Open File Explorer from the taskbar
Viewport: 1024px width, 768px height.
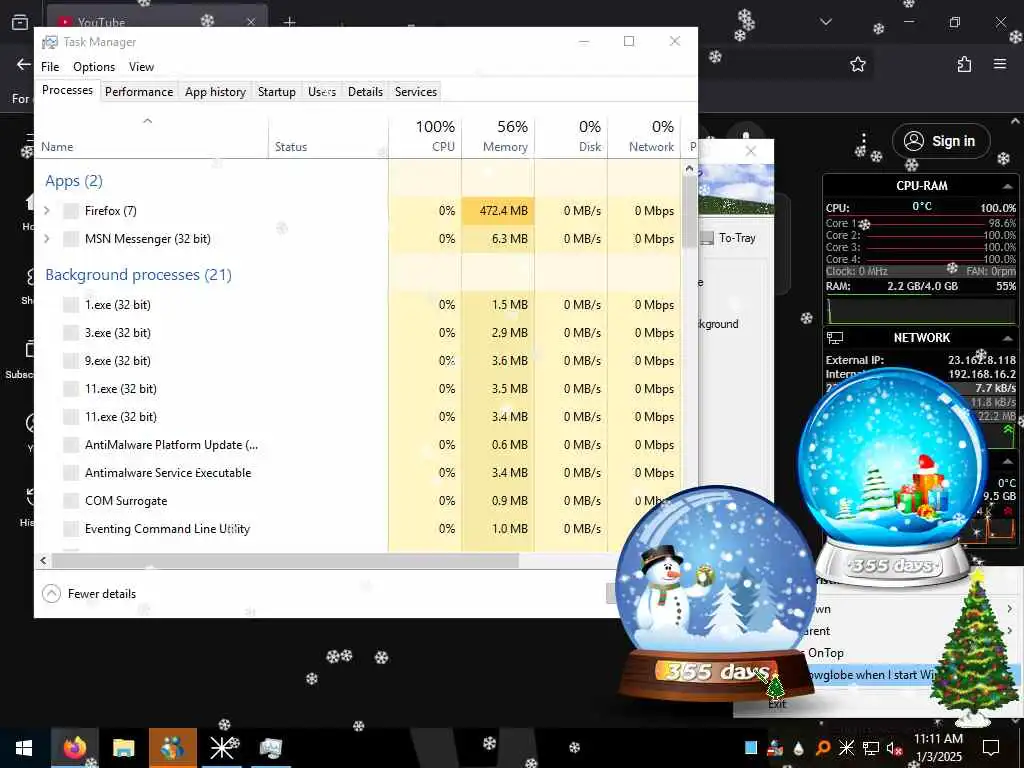[123, 748]
